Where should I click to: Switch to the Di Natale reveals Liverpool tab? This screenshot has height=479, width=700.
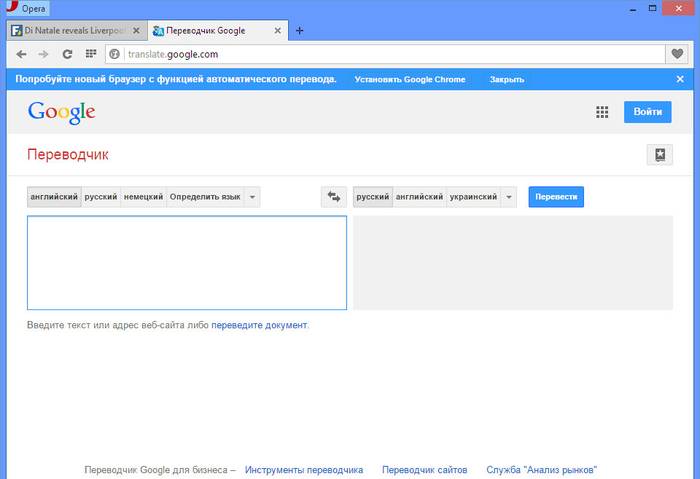(70, 30)
